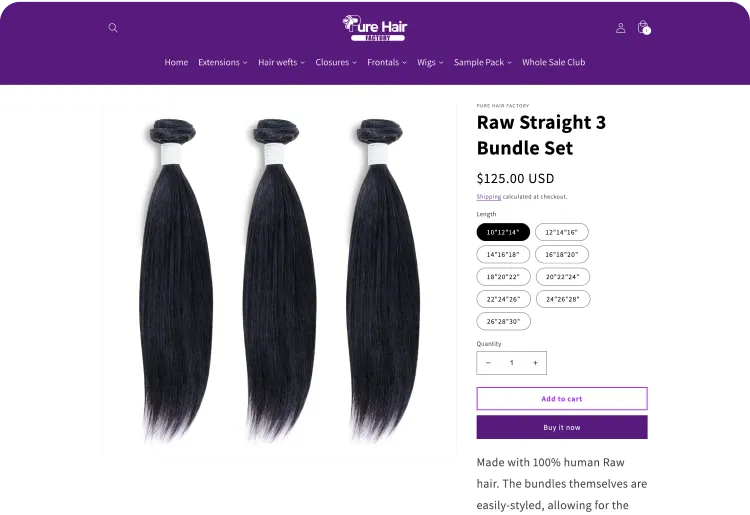
Task: Open the shopping cart bag icon
Action: point(644,27)
